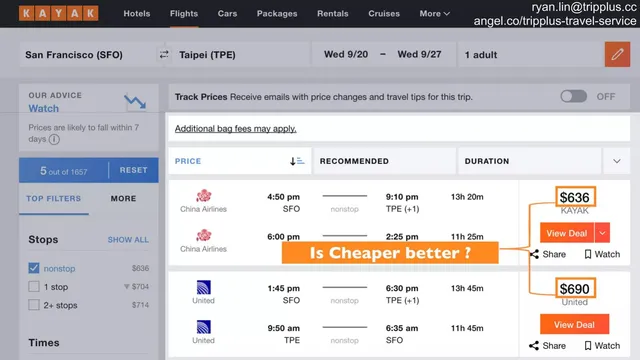
Task: Click the price trend arrow icon
Action: pyautogui.click(x=135, y=102)
